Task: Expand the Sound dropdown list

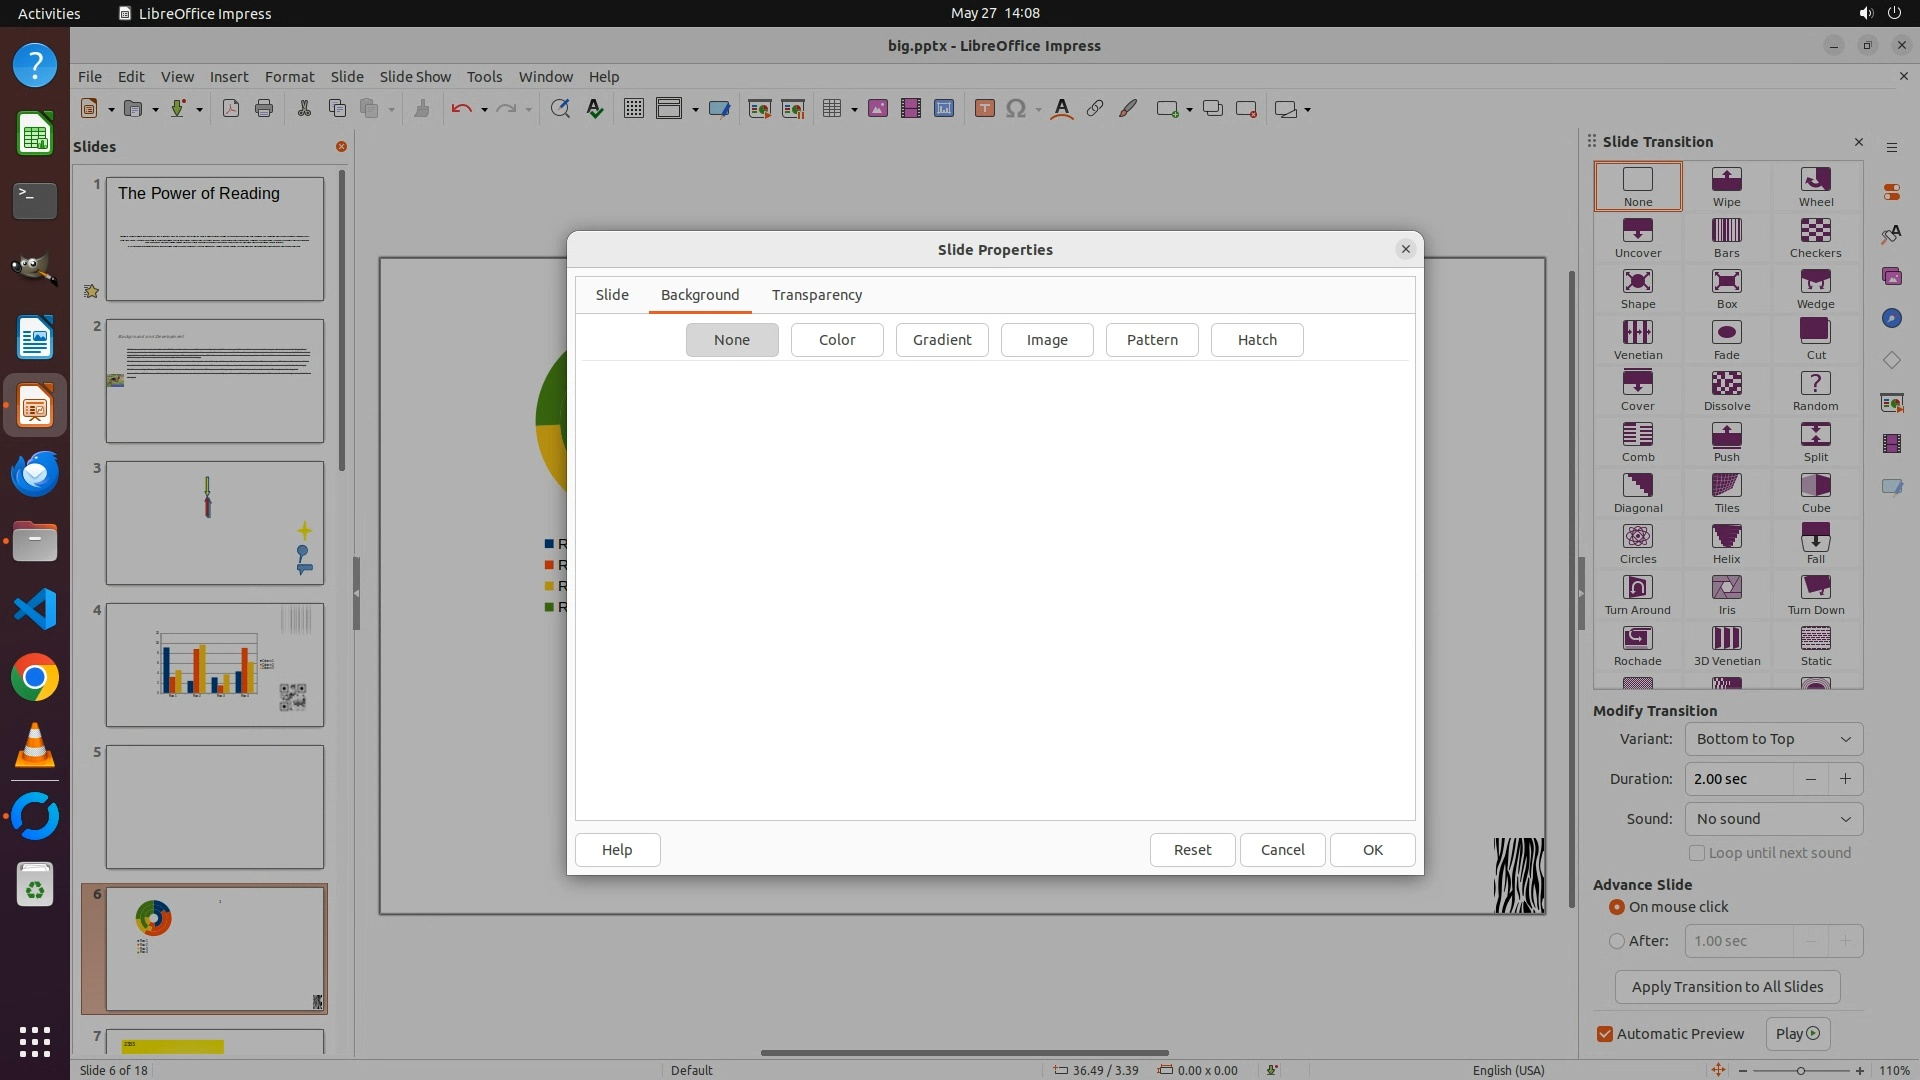Action: click(x=1773, y=819)
